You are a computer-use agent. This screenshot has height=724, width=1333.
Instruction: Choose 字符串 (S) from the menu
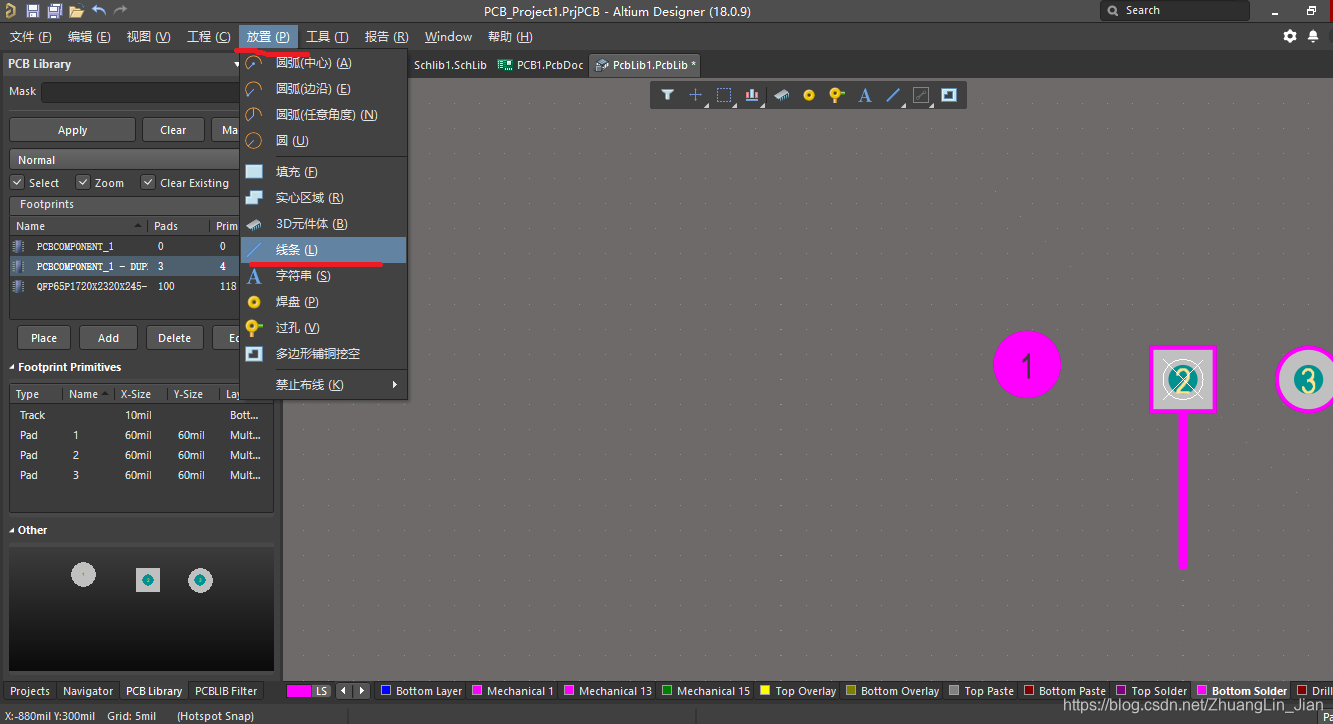[323, 276]
